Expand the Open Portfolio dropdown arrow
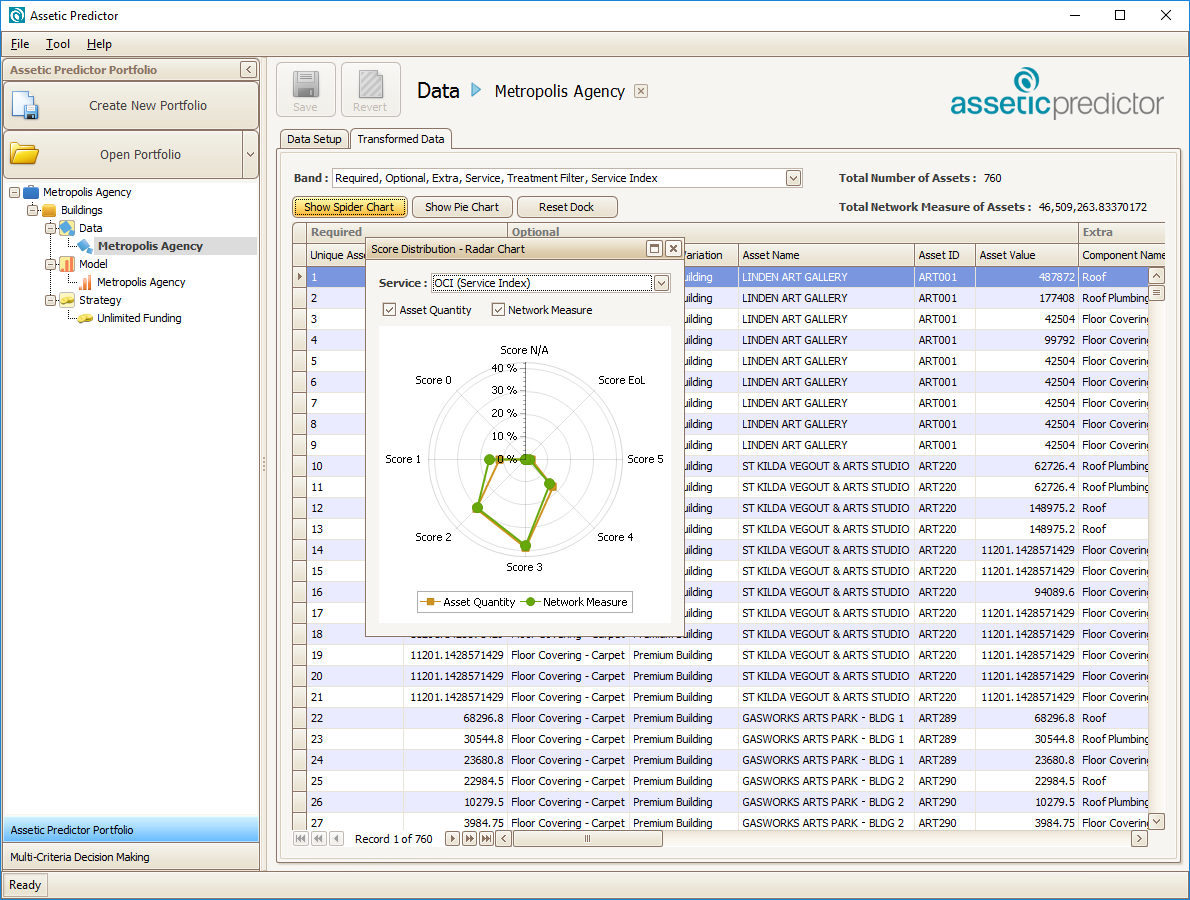The height and width of the screenshot is (900, 1190). pos(250,154)
